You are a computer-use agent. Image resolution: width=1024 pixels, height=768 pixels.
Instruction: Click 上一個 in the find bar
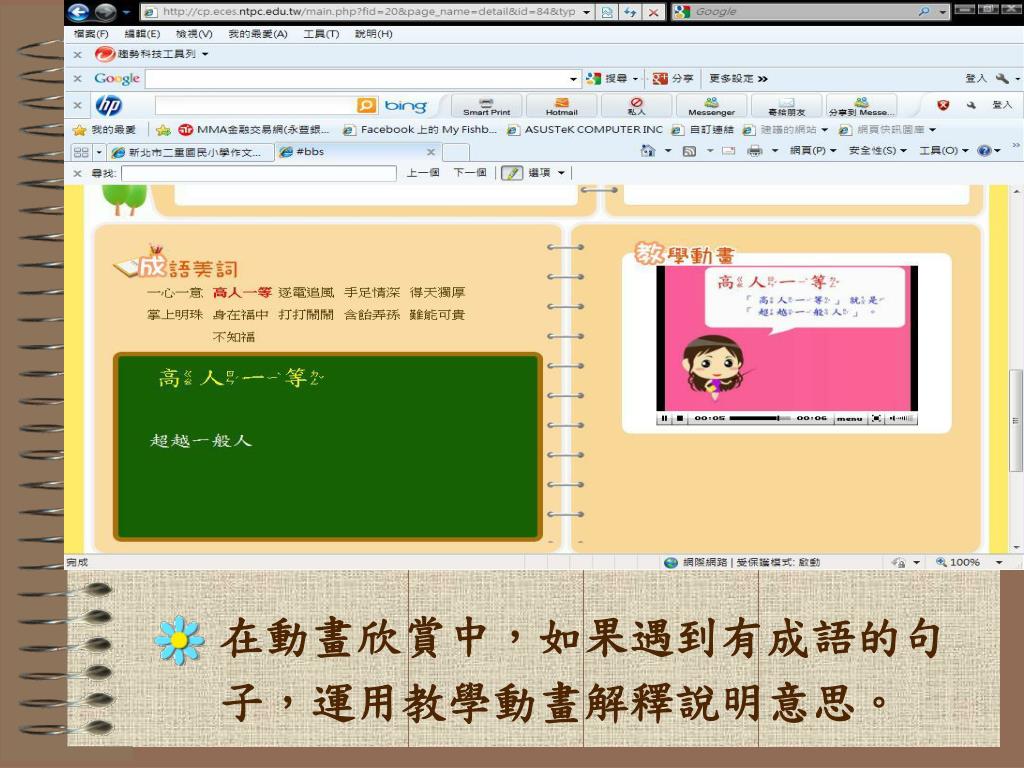[x=423, y=173]
